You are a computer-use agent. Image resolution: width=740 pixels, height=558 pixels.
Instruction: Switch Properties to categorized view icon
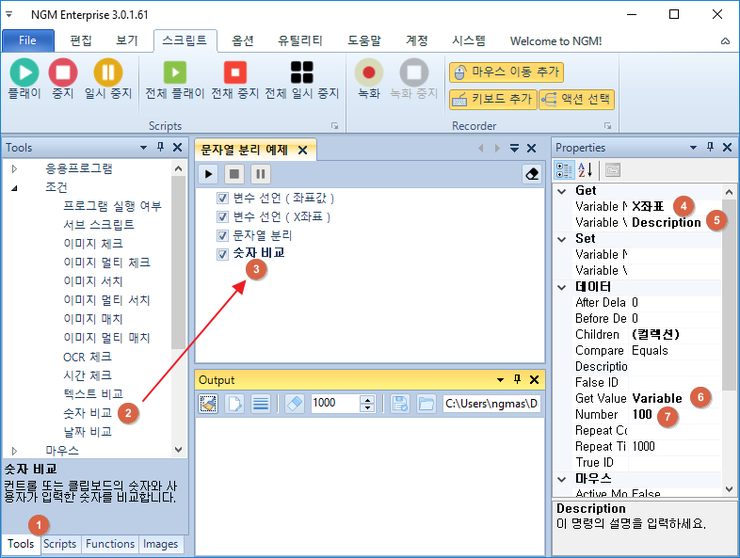pyautogui.click(x=564, y=170)
